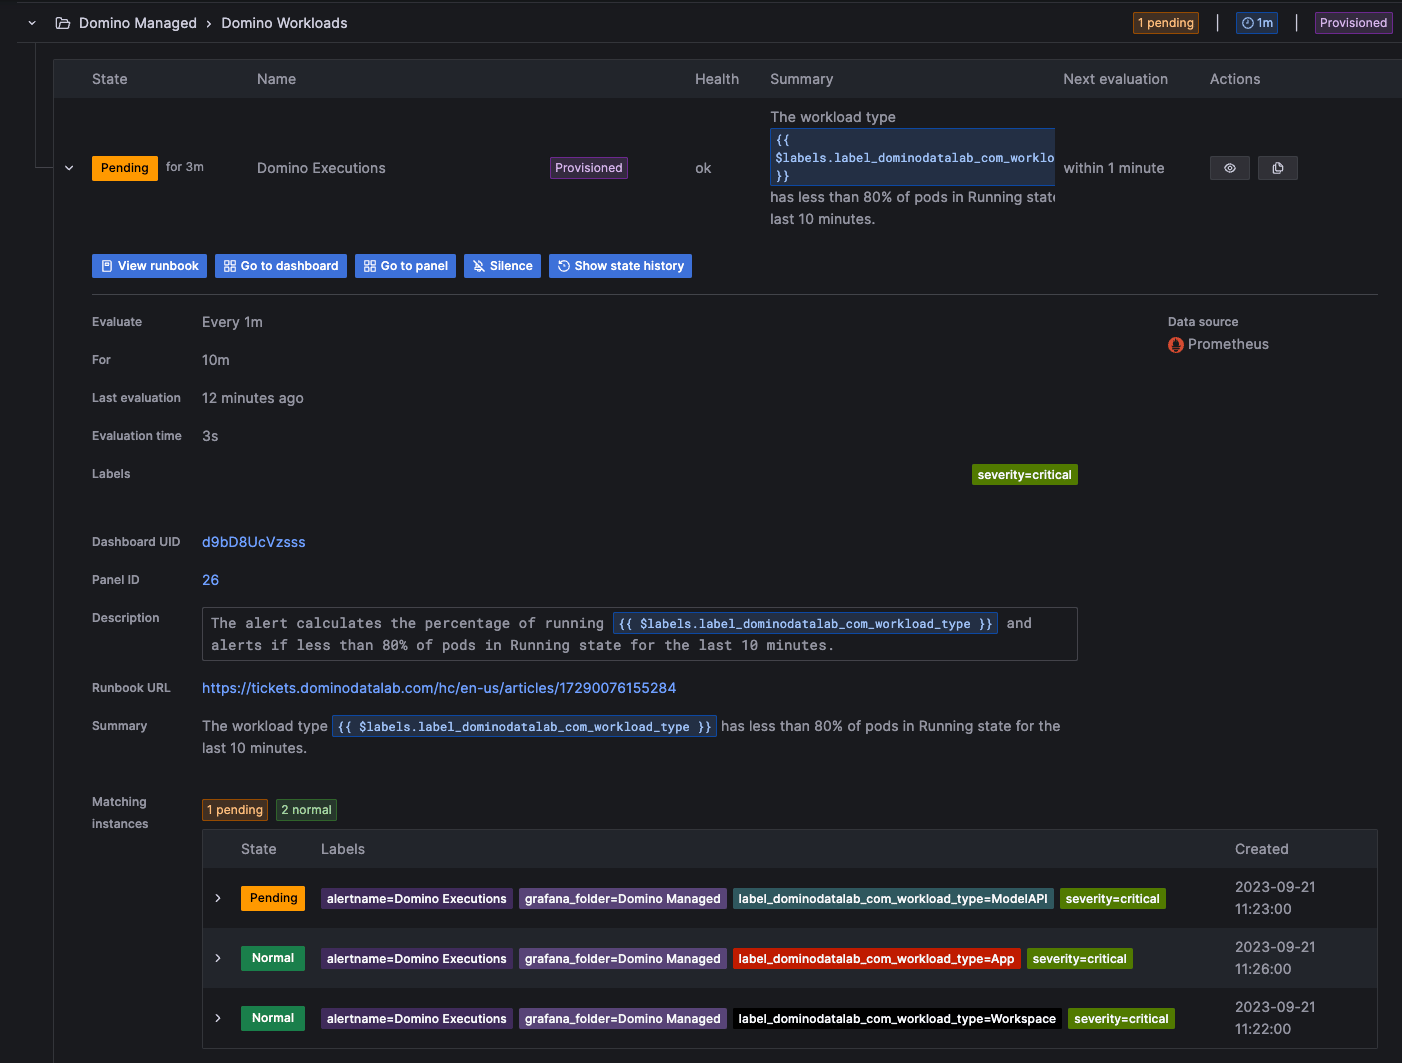
Task: Click the folder icon beside Domino Managed
Action: [62, 23]
